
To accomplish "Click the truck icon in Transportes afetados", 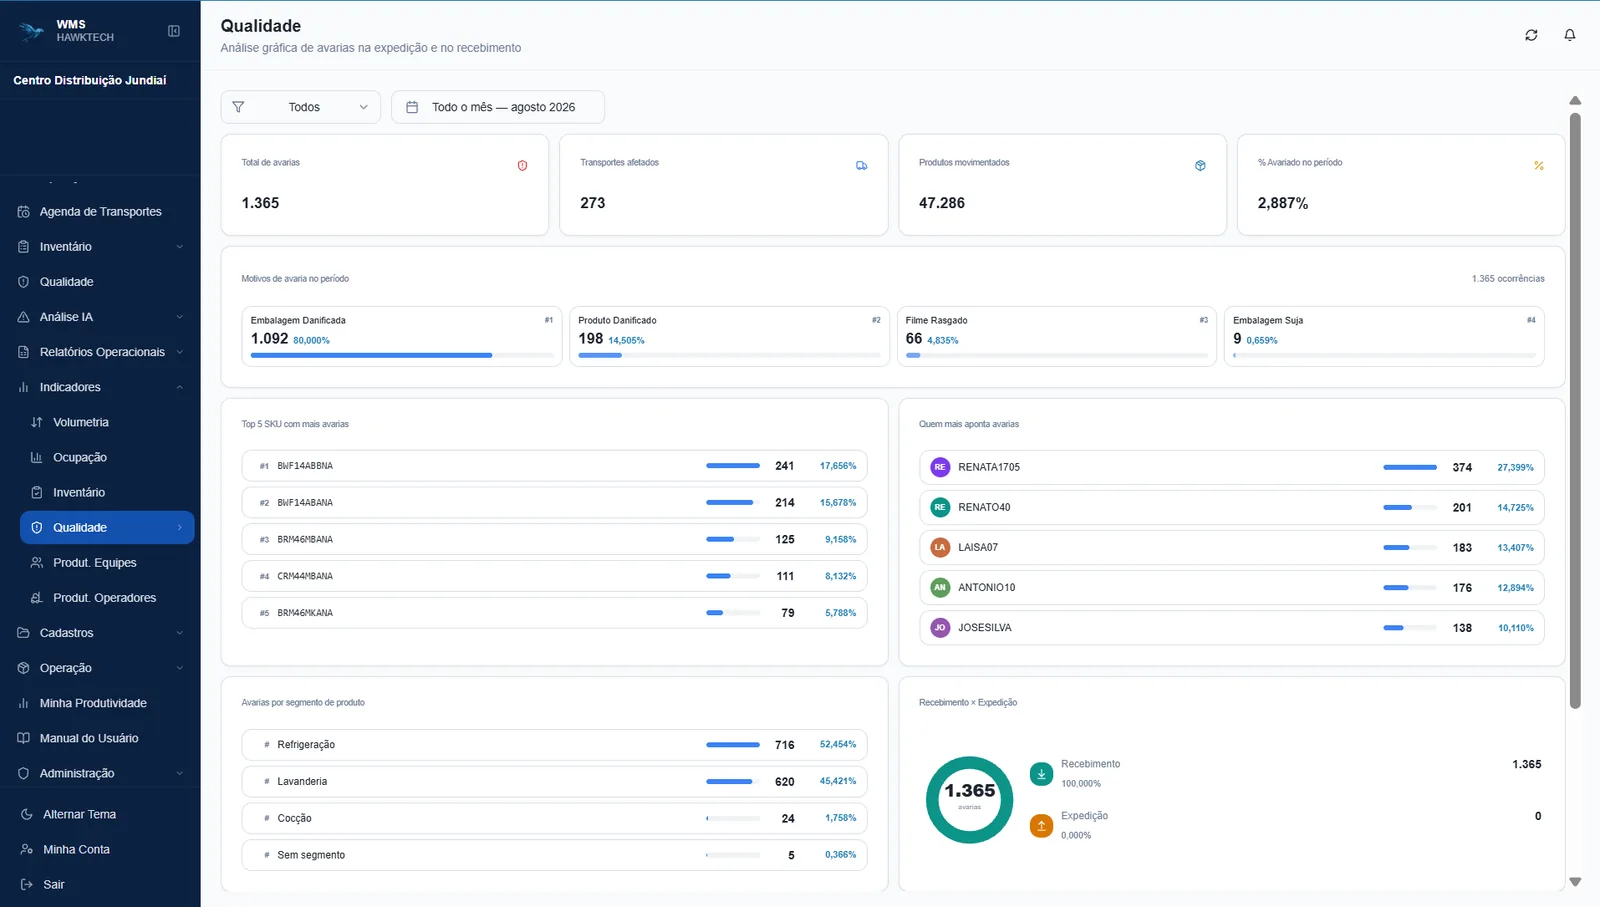I will pyautogui.click(x=861, y=165).
